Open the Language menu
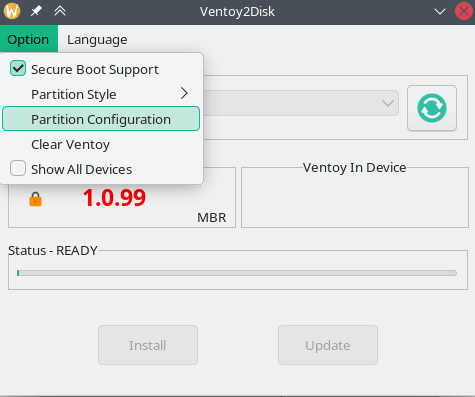The image size is (475, 397). pos(97,39)
